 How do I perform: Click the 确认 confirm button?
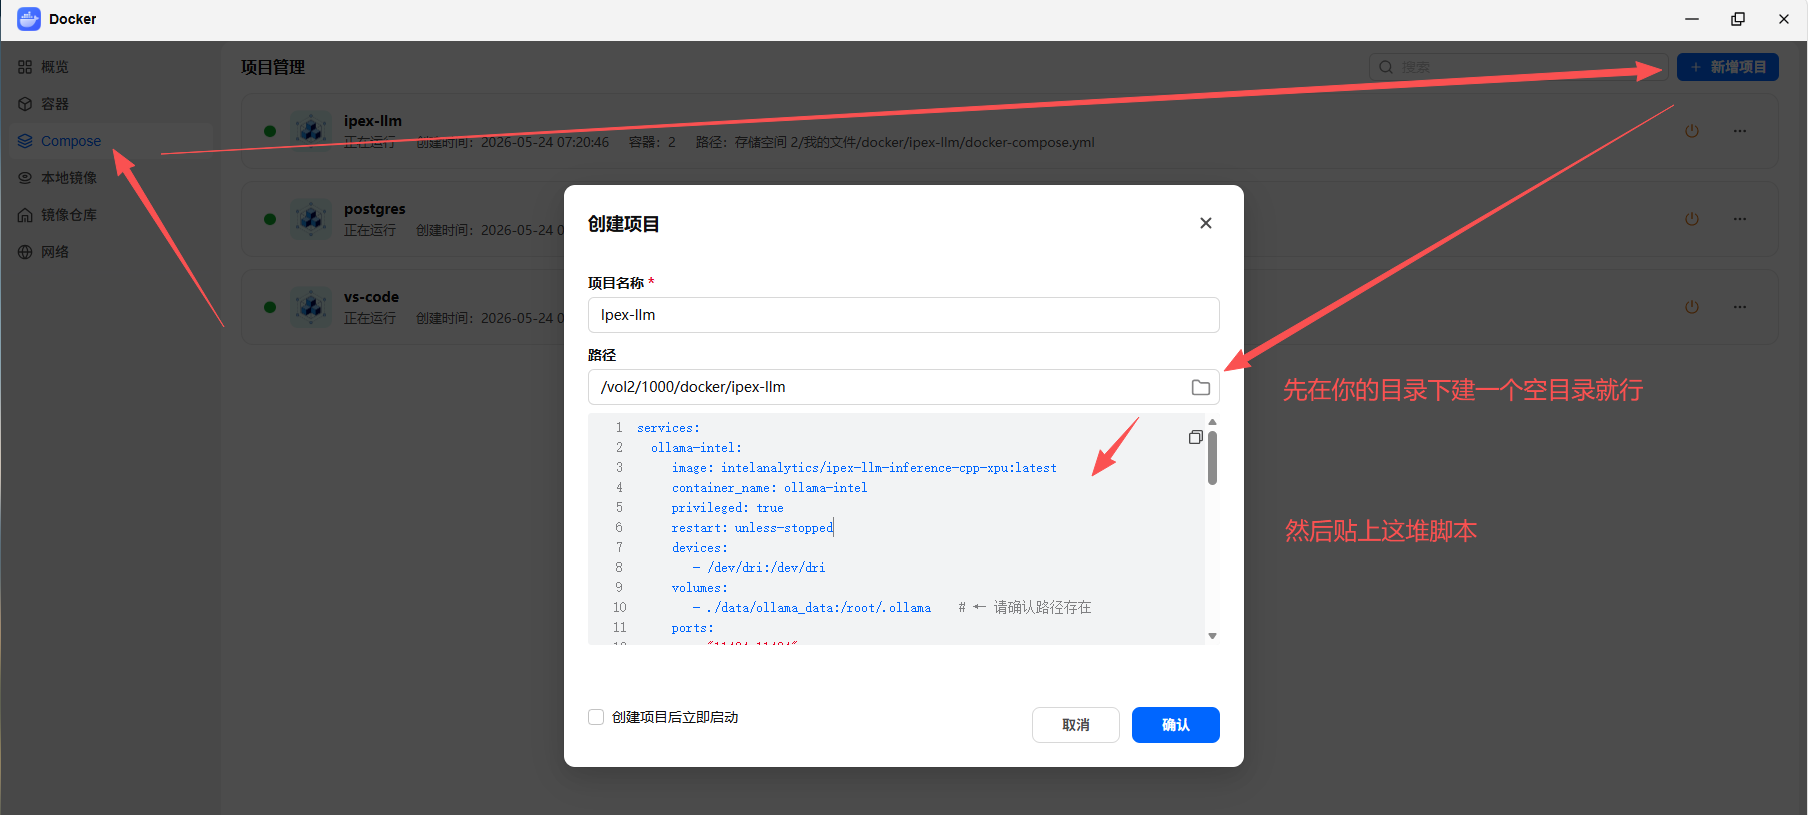pyautogui.click(x=1176, y=725)
